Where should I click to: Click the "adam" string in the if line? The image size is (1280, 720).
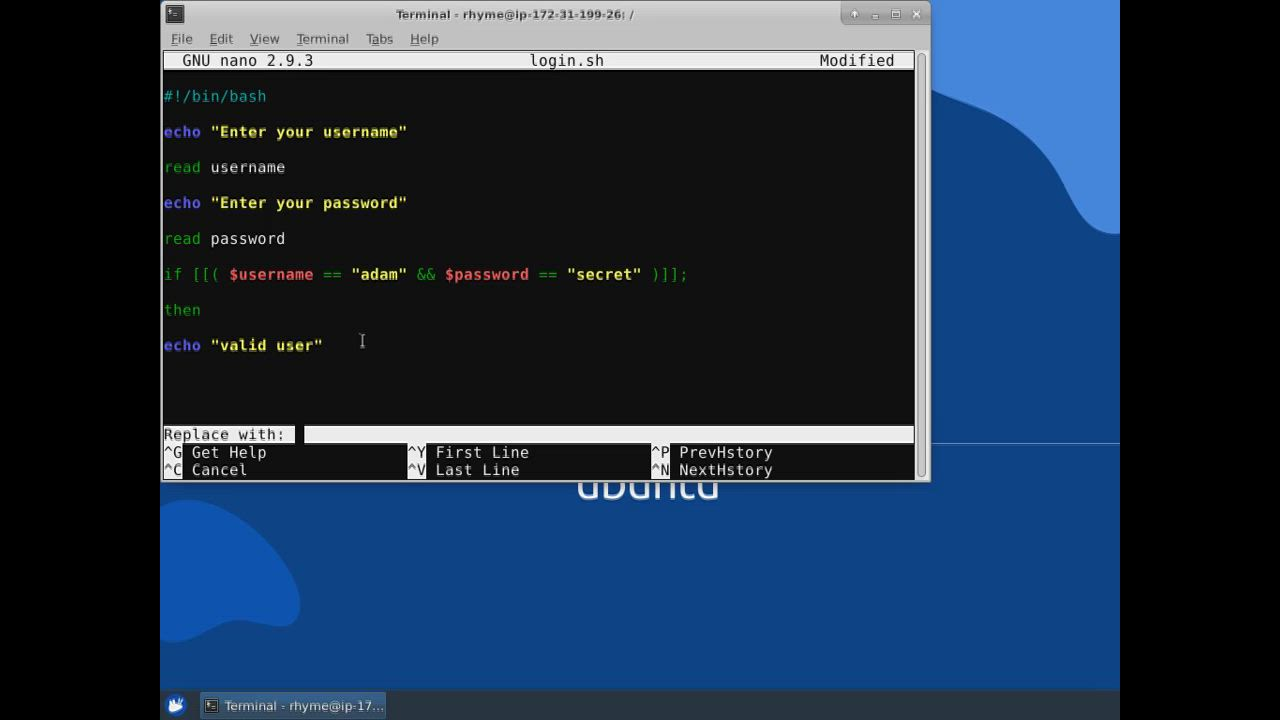click(x=379, y=274)
